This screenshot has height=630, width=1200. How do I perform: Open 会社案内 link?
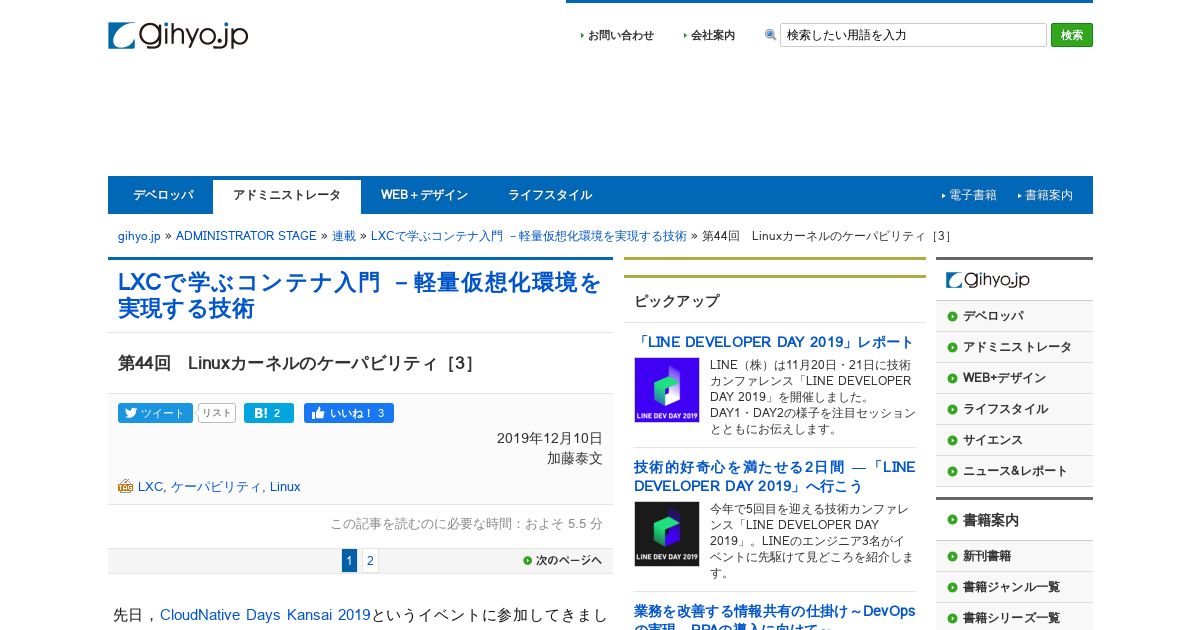click(712, 35)
